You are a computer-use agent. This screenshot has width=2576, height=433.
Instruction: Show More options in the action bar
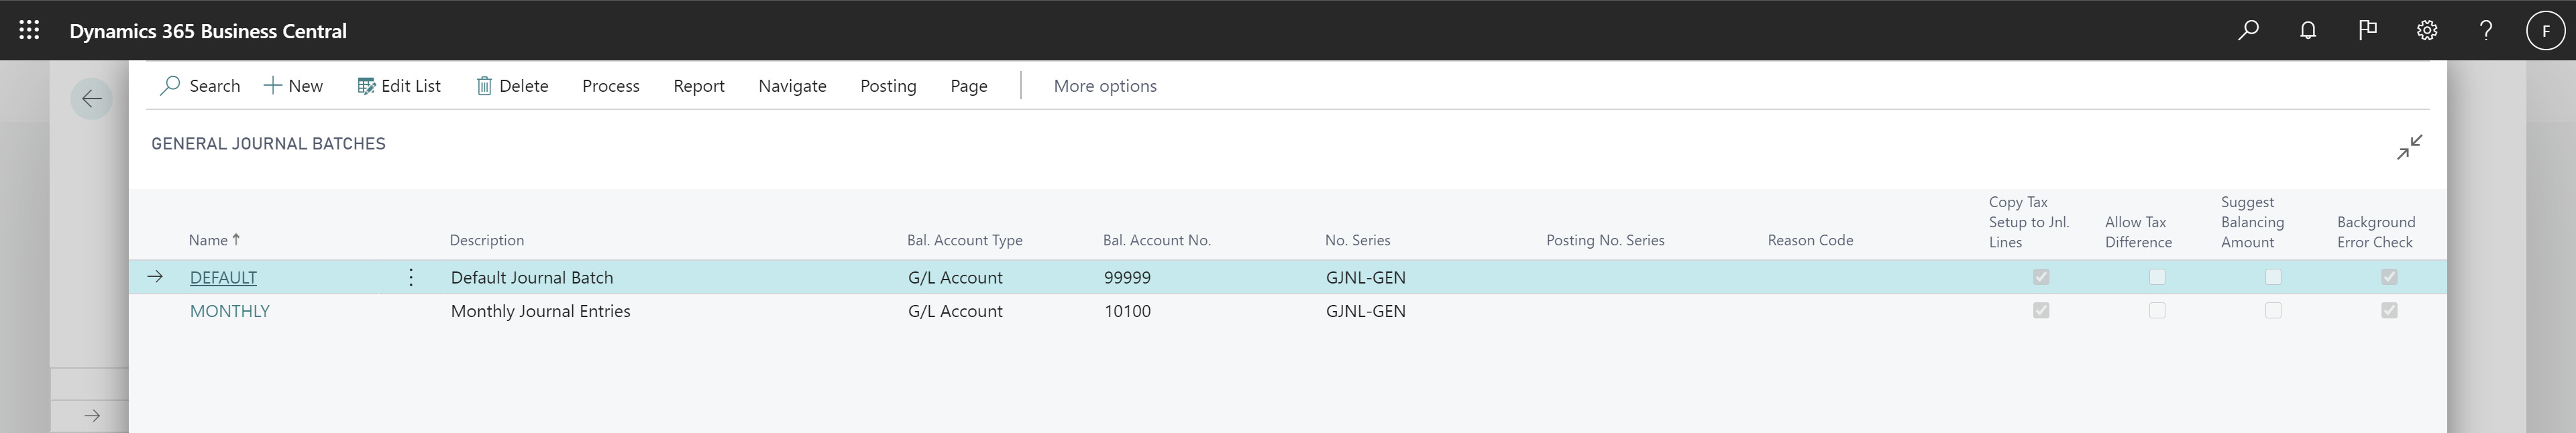[x=1105, y=86]
